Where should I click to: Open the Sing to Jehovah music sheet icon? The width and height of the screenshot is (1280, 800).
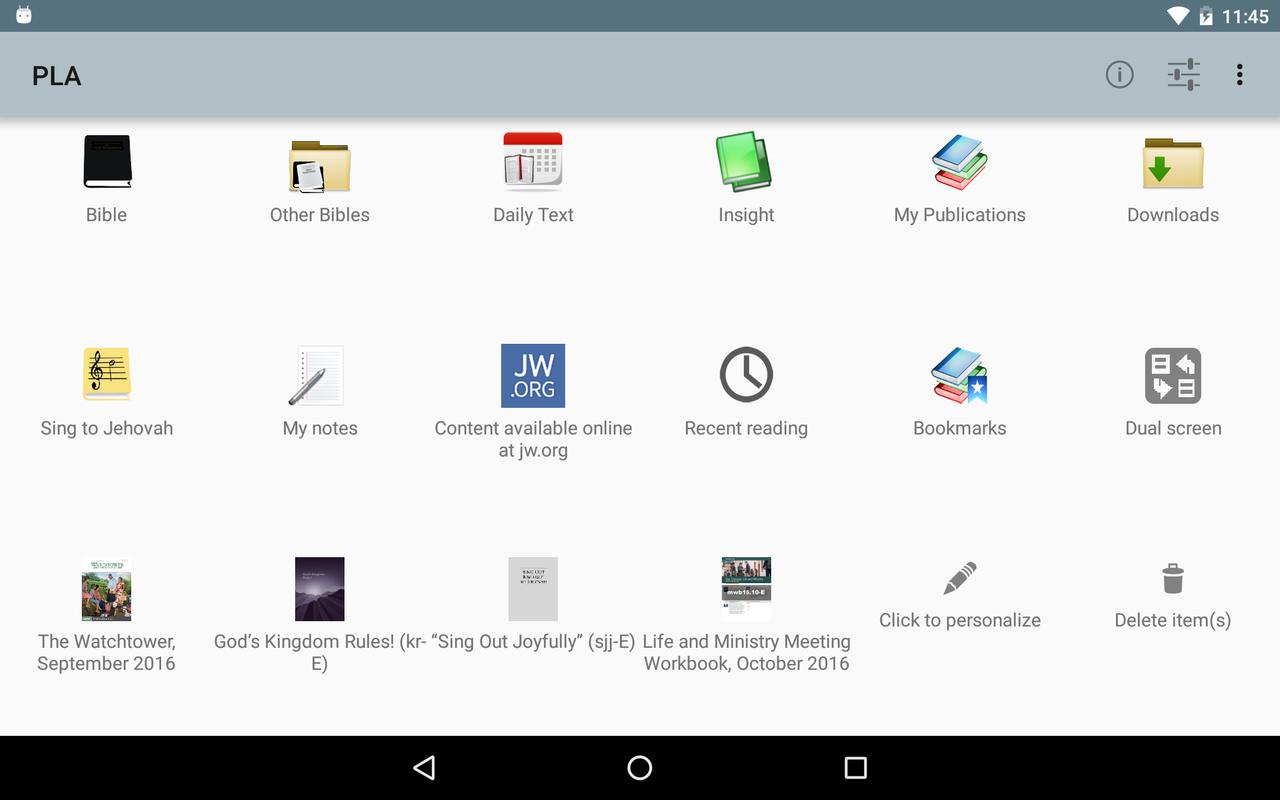tap(107, 374)
